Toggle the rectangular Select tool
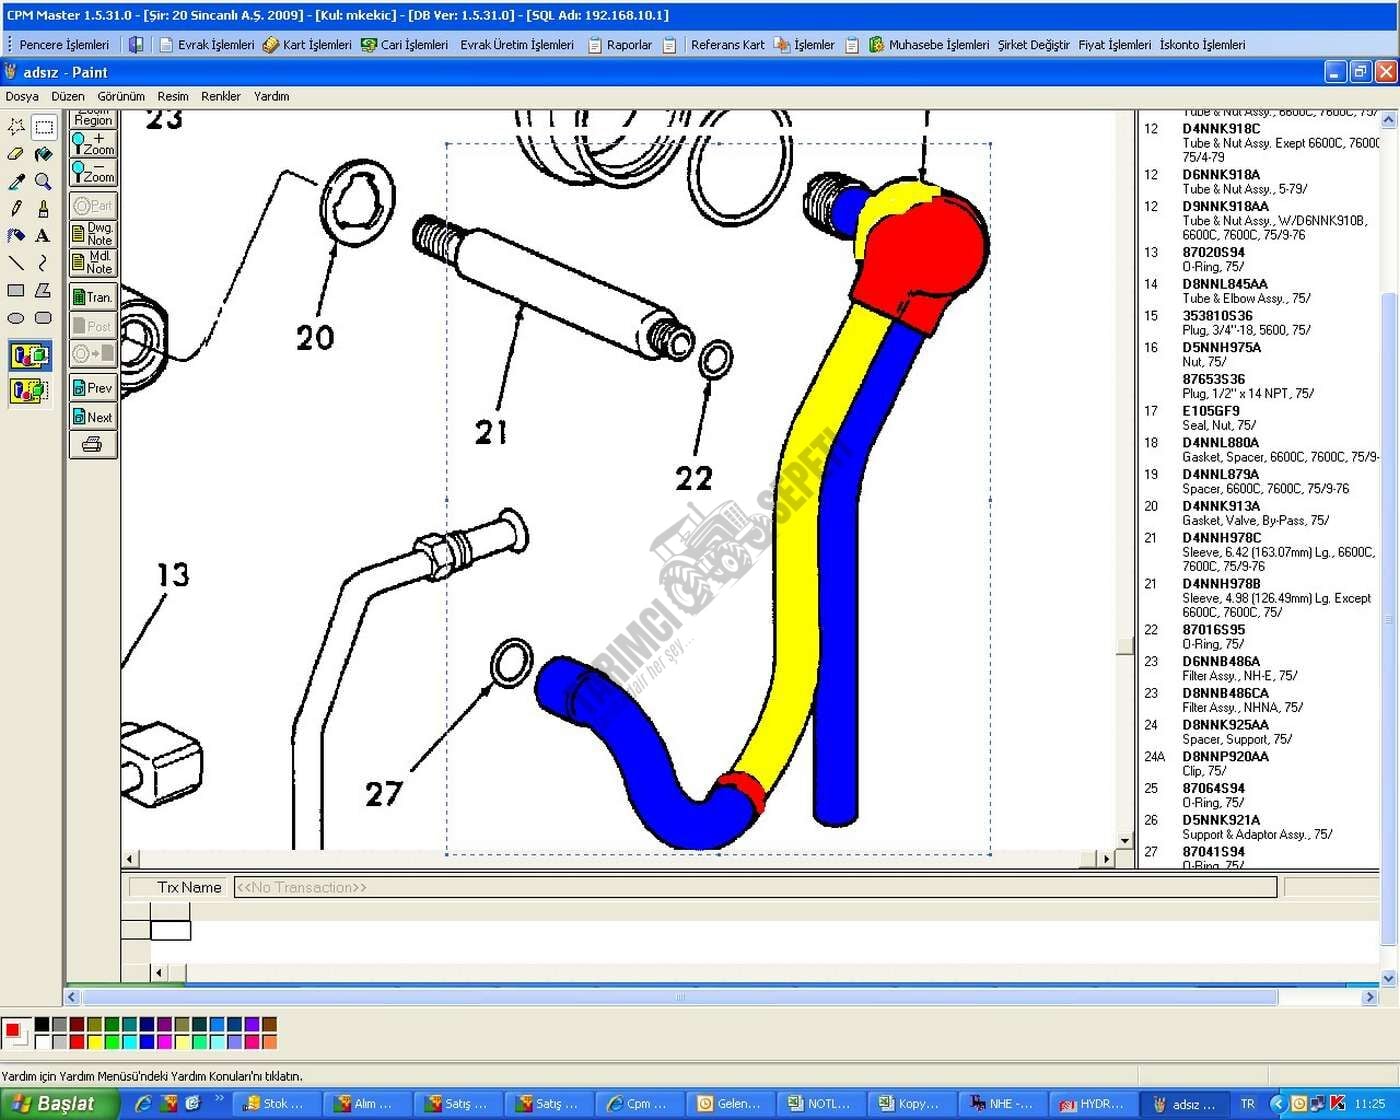This screenshot has height=1120, width=1400. coord(43,127)
